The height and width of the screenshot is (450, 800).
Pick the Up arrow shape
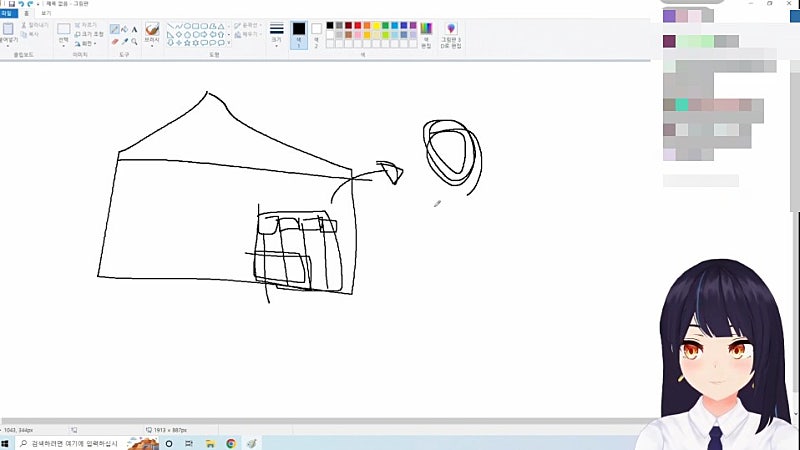click(x=221, y=35)
